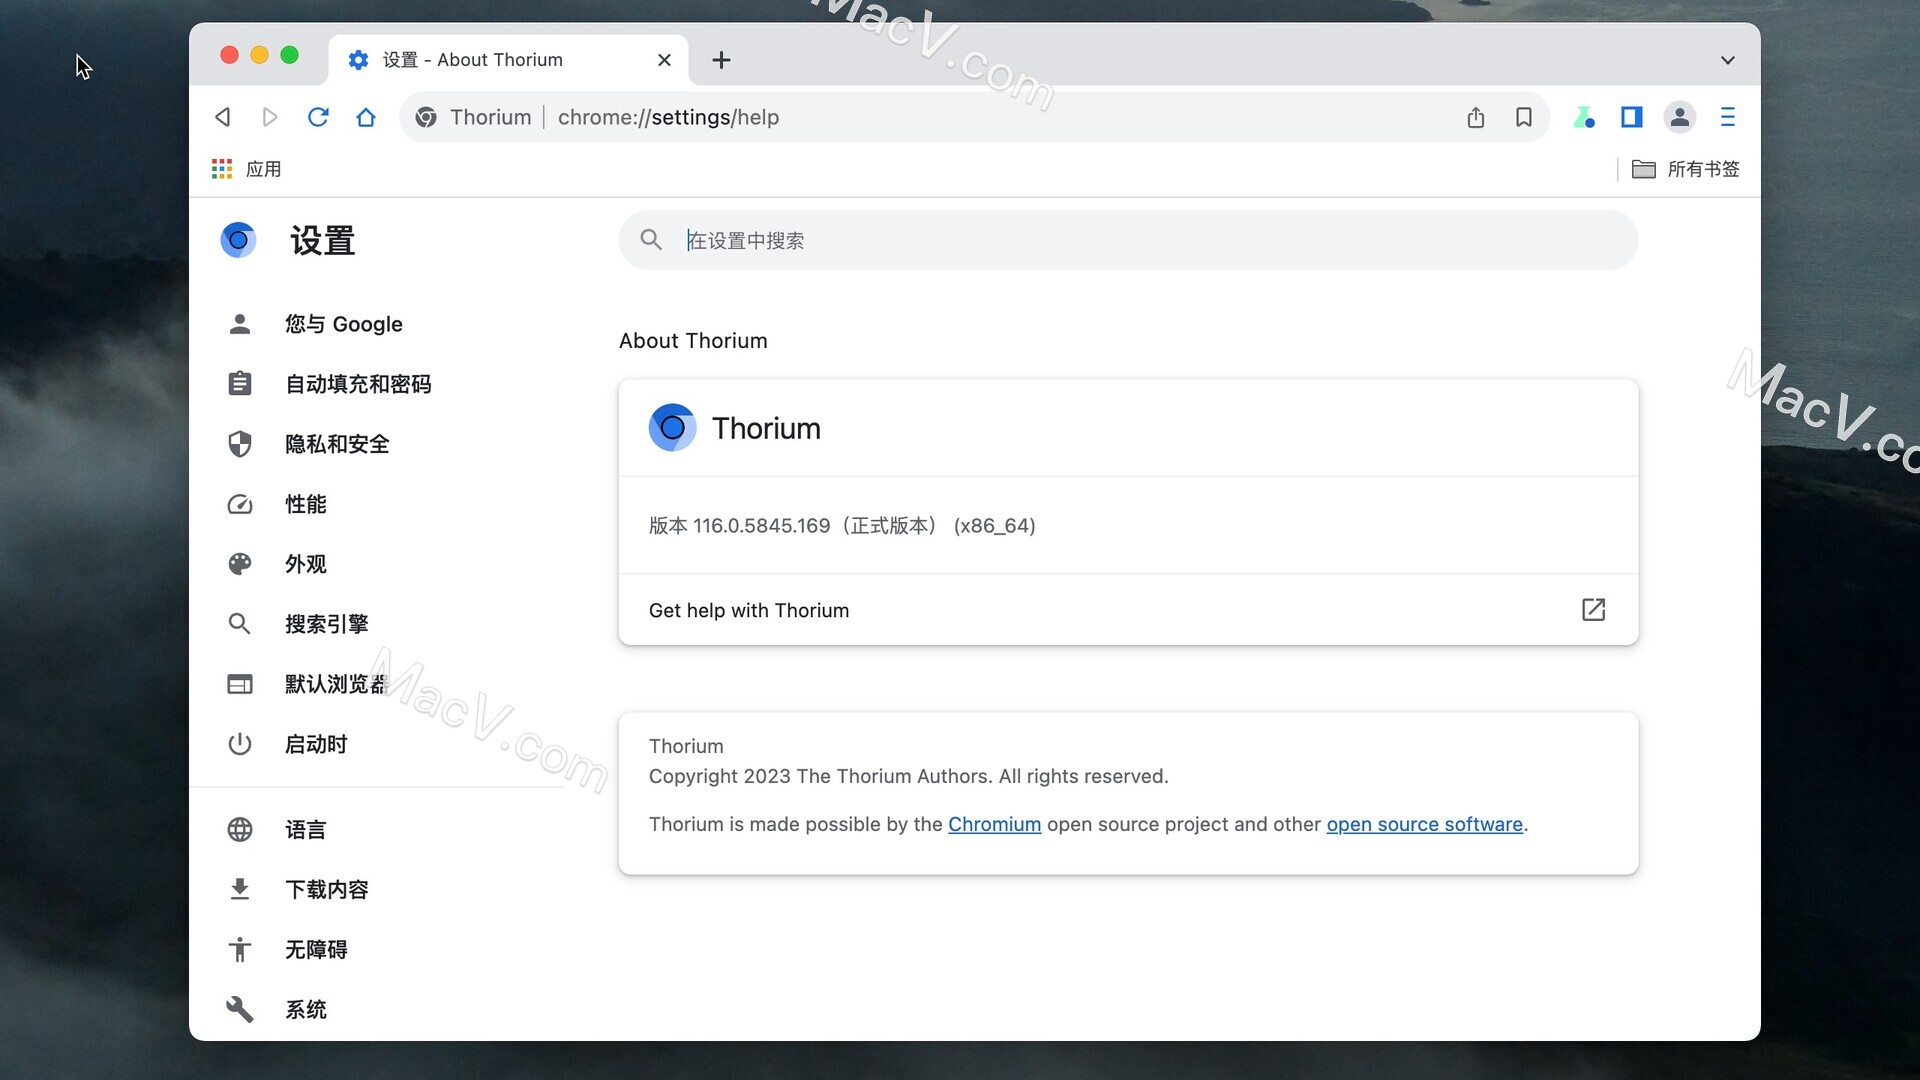
Task: Click Get help with Thorium row
Action: 1128,610
